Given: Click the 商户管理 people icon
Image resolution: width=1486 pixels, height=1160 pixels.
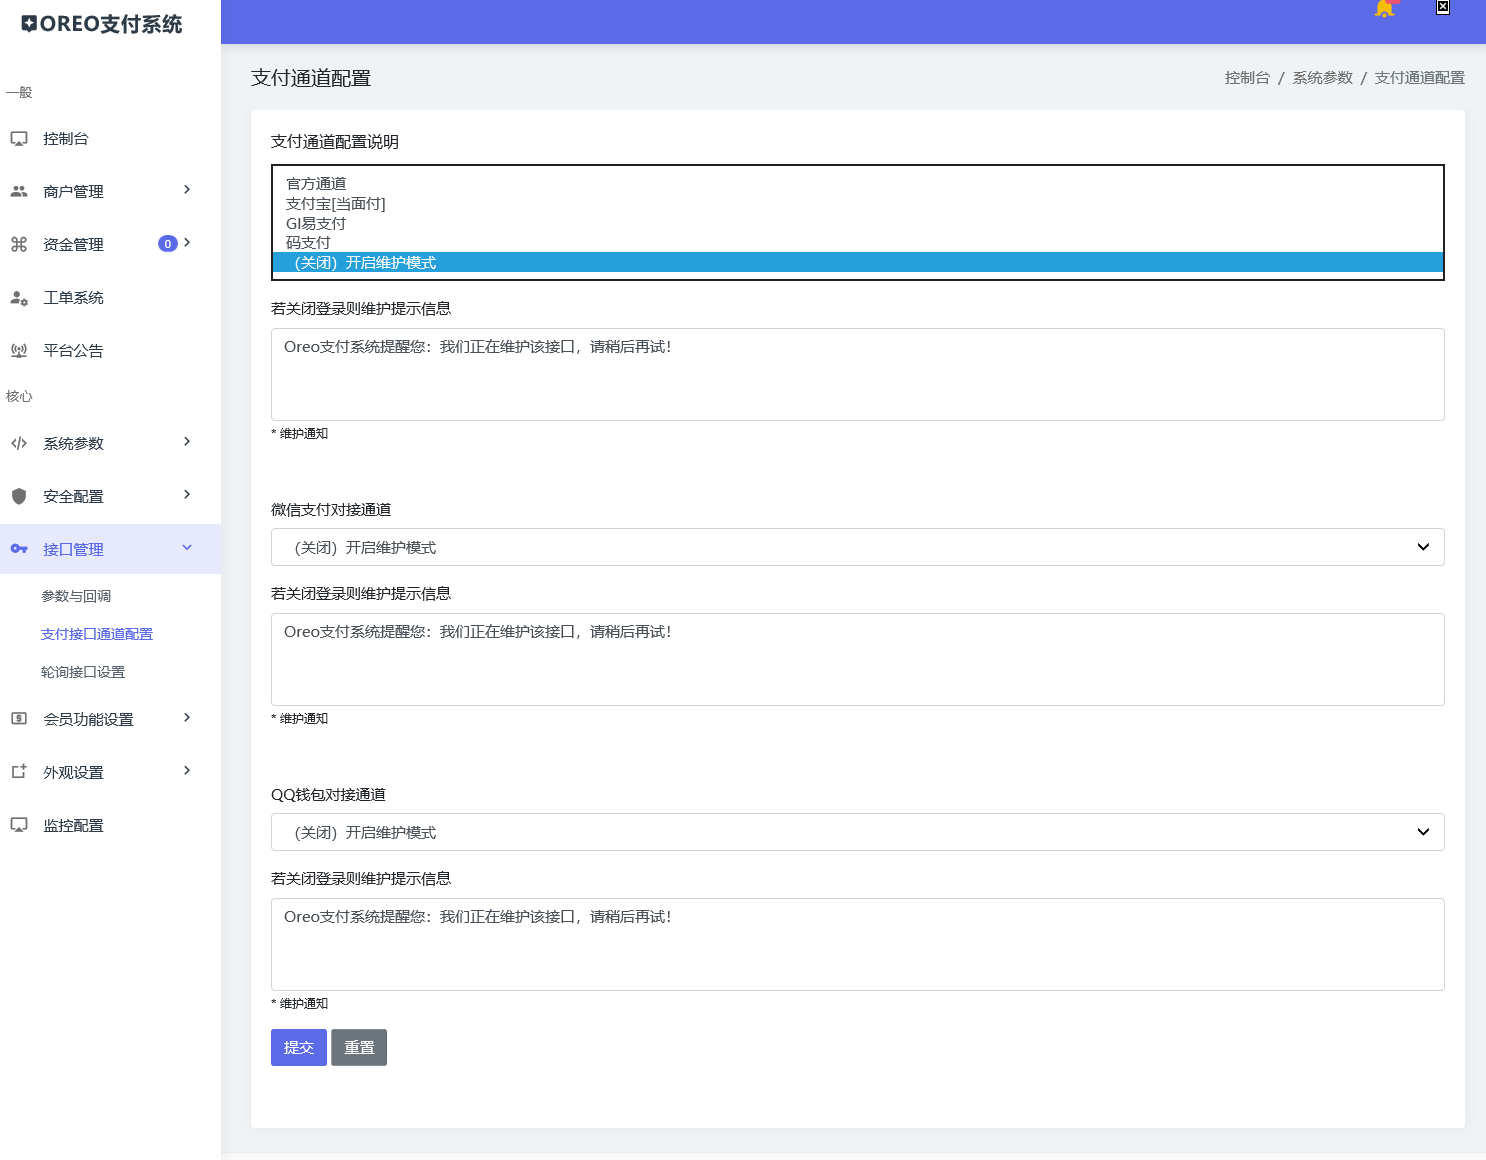Looking at the screenshot, I should point(19,192).
